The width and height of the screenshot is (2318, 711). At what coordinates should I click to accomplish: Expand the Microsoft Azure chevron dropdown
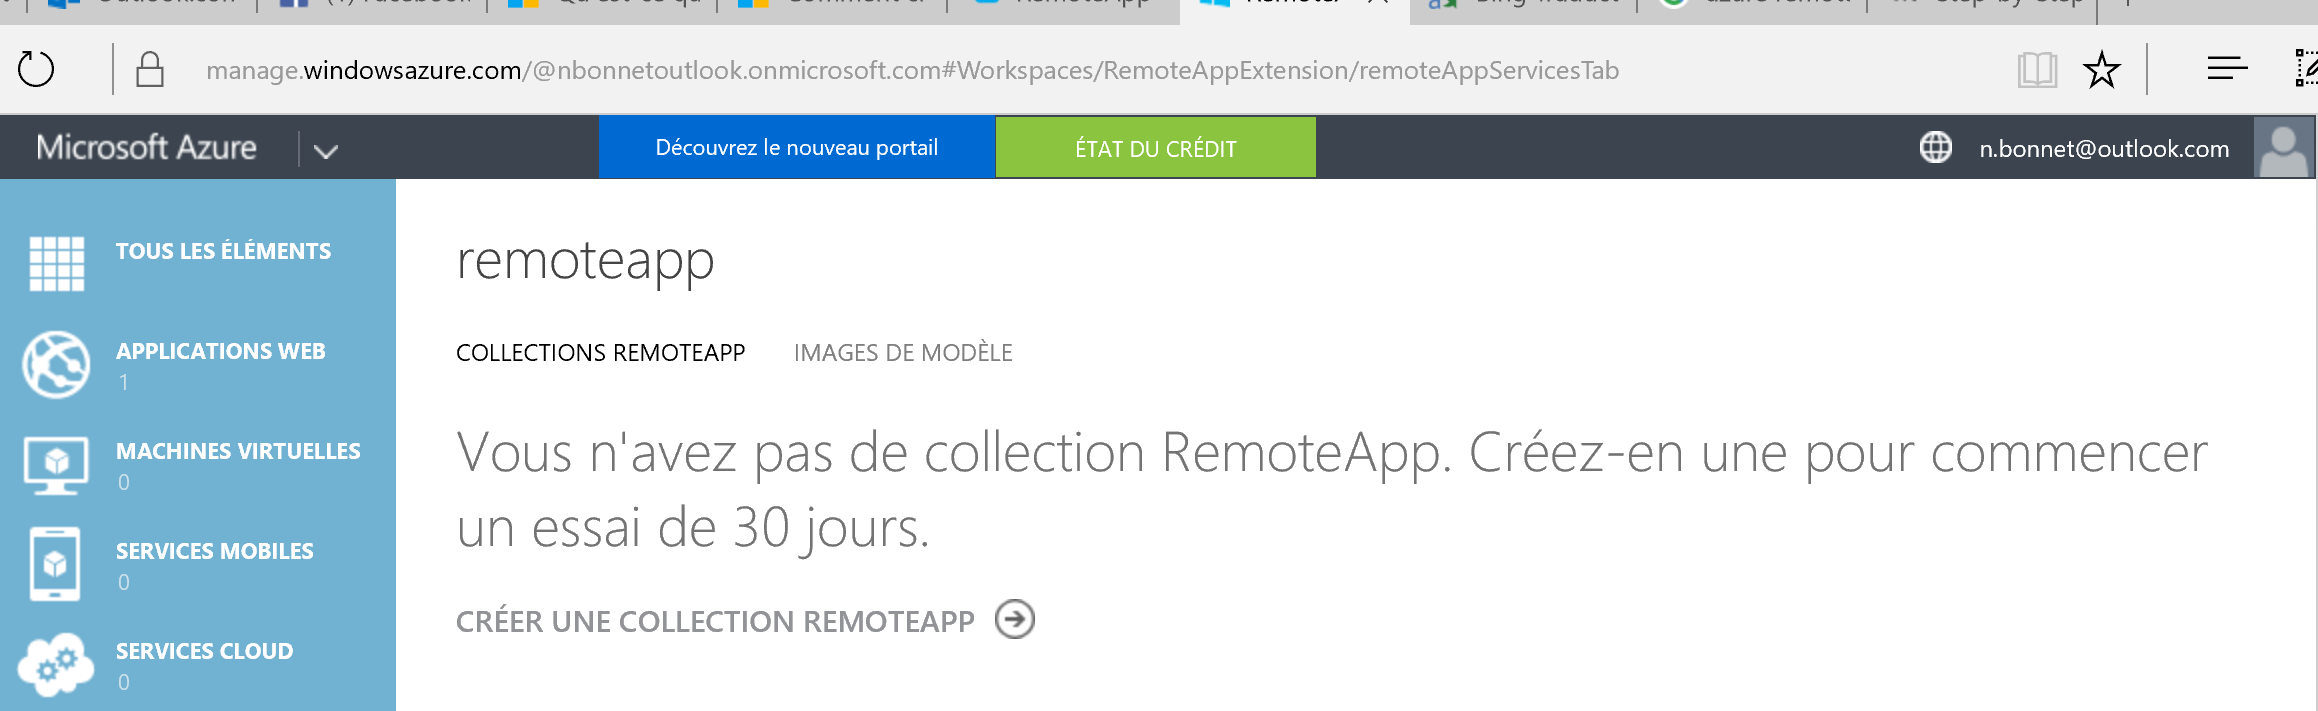pos(326,150)
